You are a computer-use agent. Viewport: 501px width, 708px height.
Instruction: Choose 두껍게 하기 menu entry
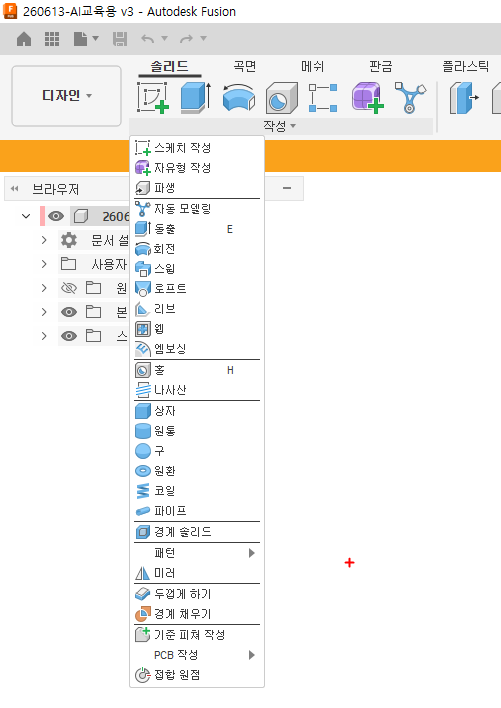[x=197, y=594]
